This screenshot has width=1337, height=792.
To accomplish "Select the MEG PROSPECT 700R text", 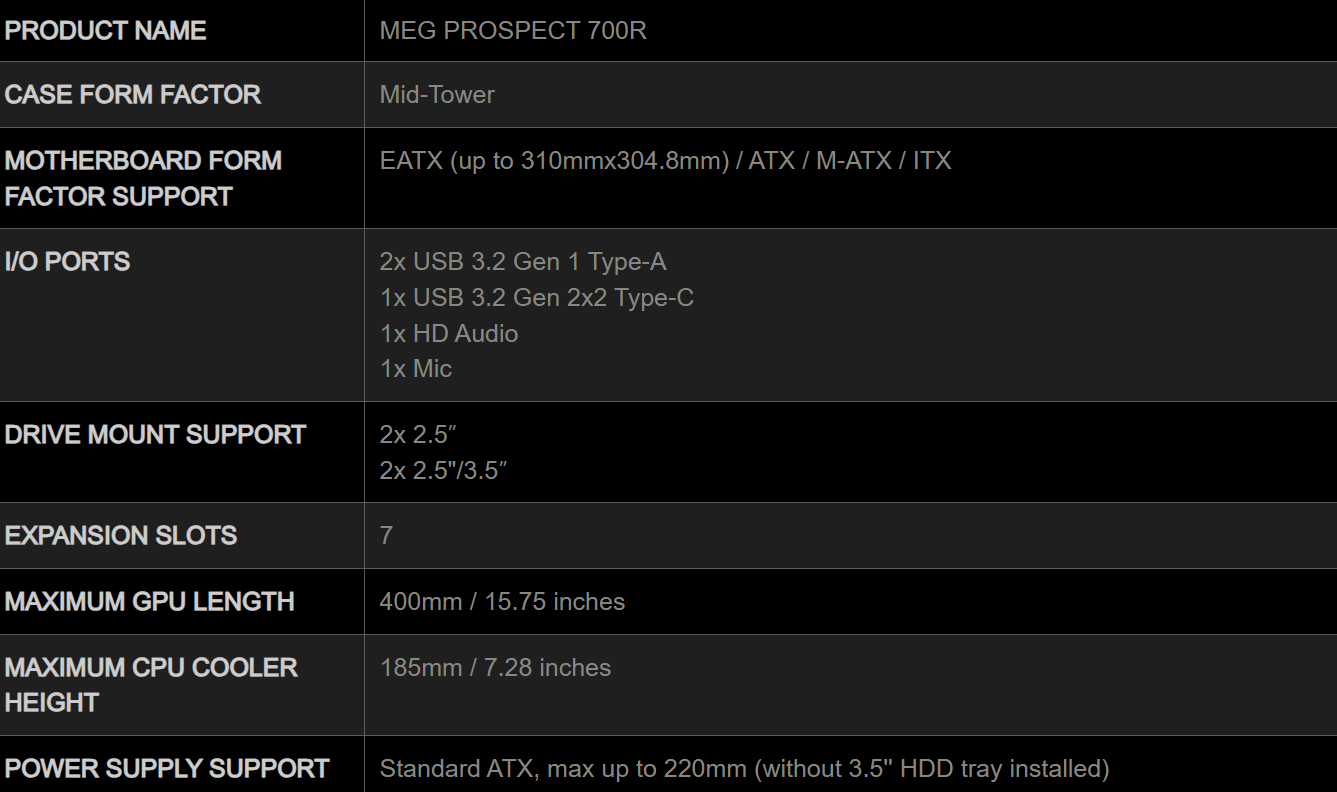I will [513, 30].
